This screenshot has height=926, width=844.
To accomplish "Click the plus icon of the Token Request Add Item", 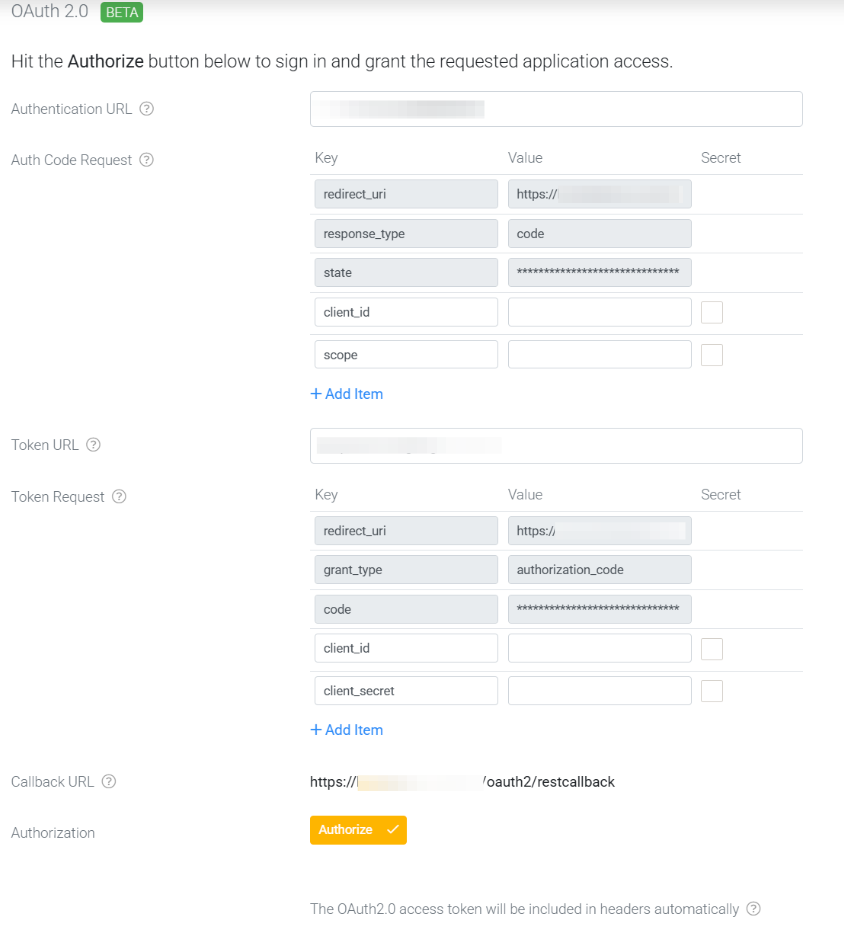I will tap(316, 730).
